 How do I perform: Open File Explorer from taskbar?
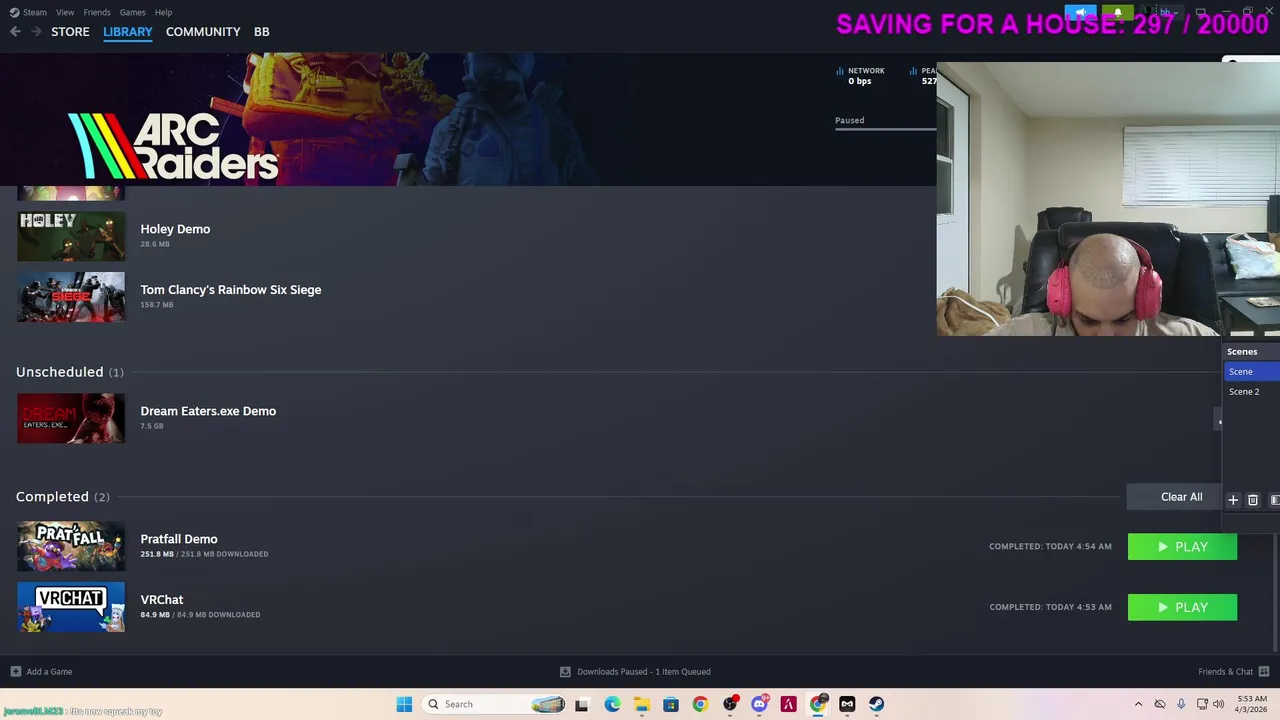tap(641, 704)
